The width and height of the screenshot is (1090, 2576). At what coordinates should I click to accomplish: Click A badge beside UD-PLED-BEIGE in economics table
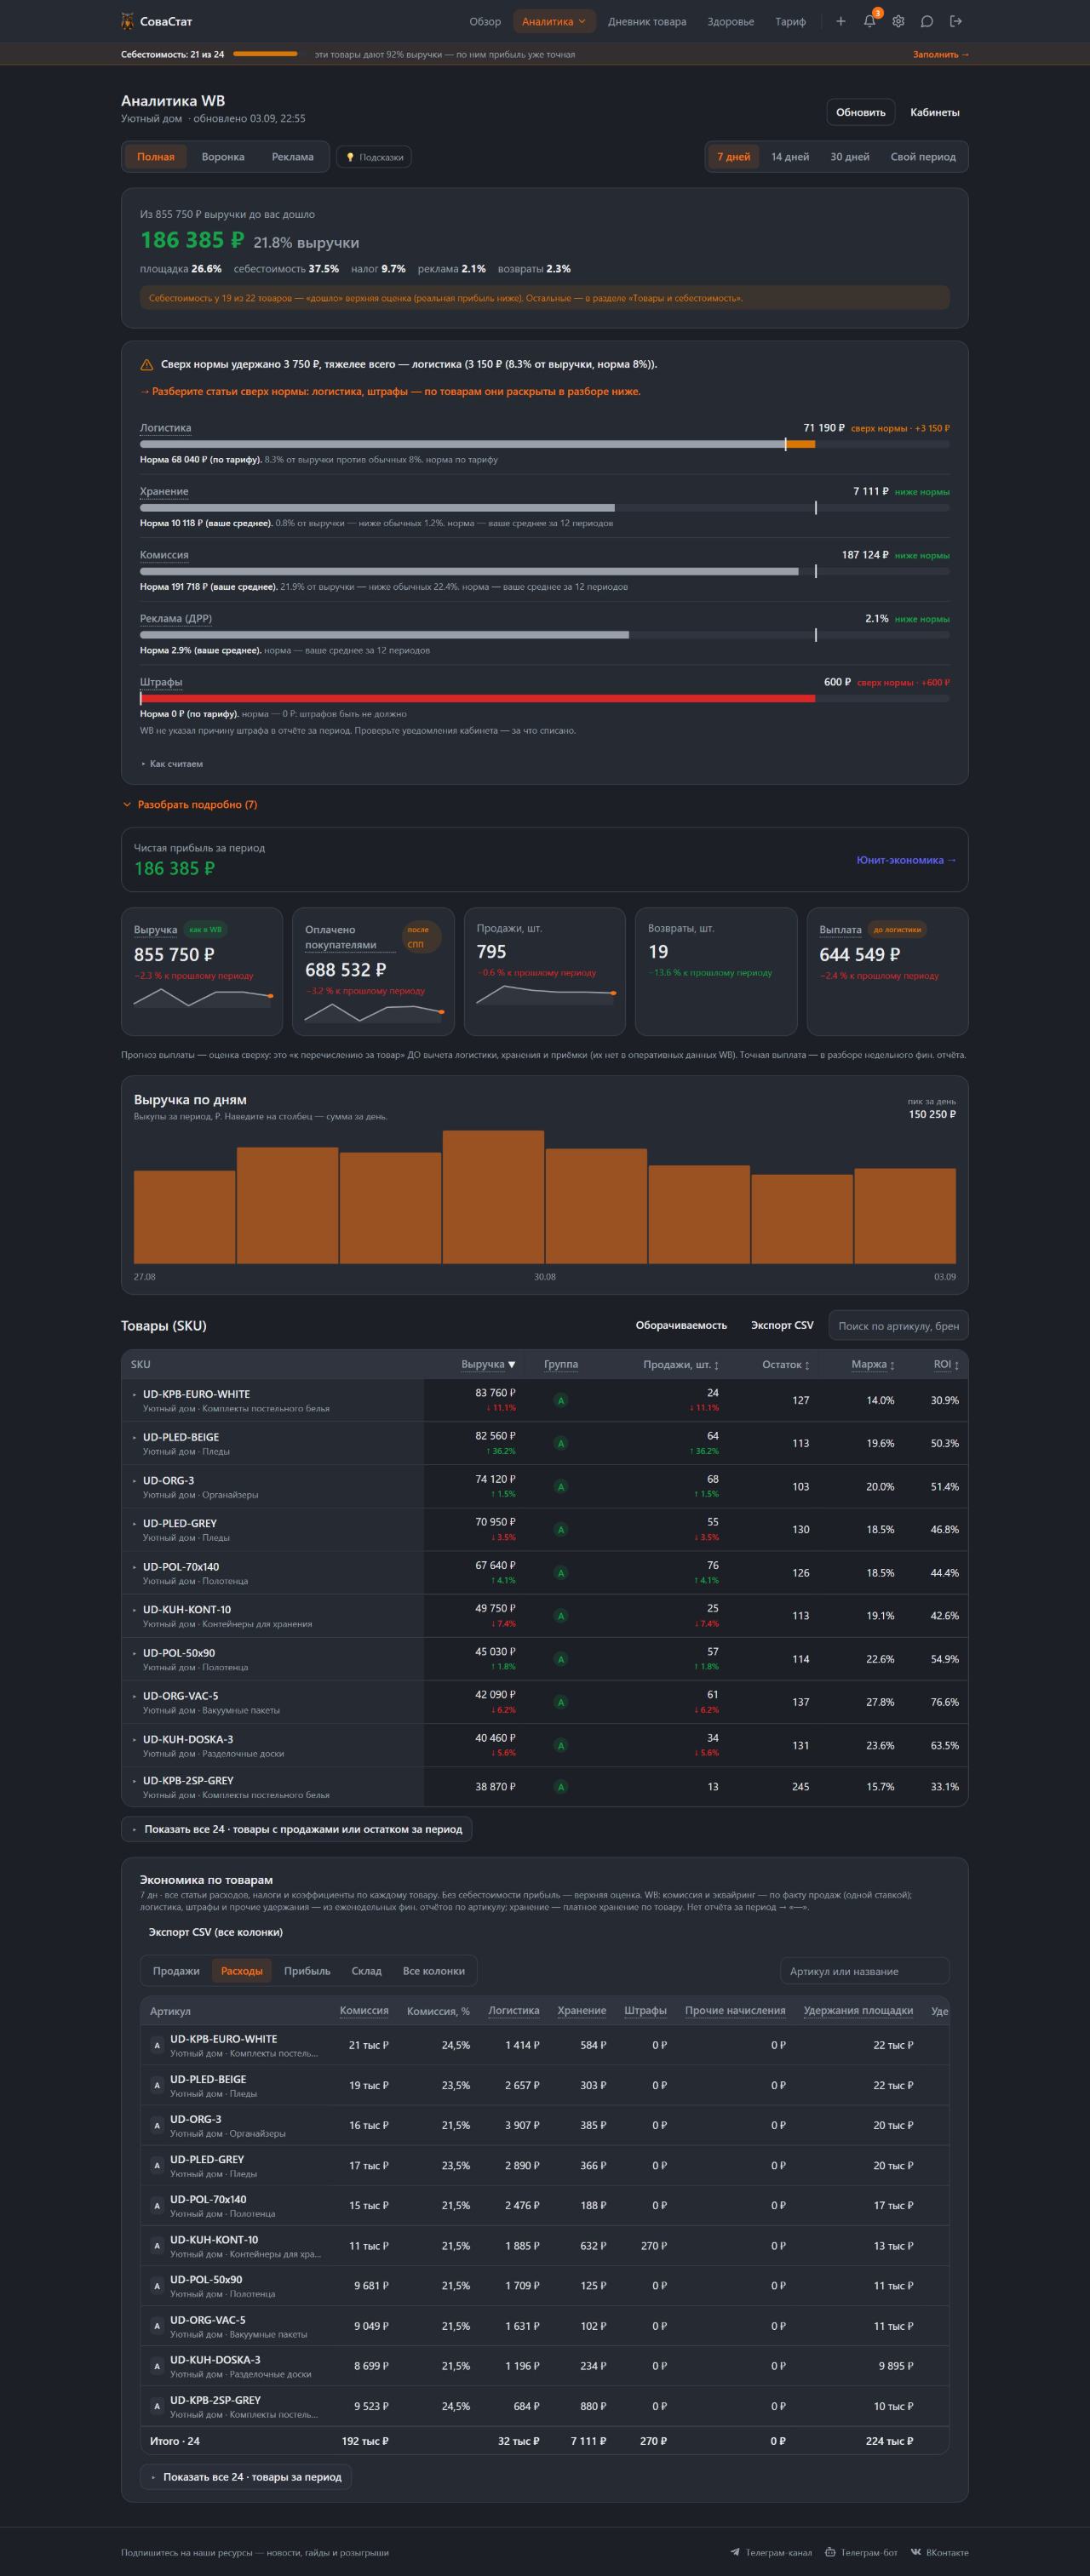157,2085
